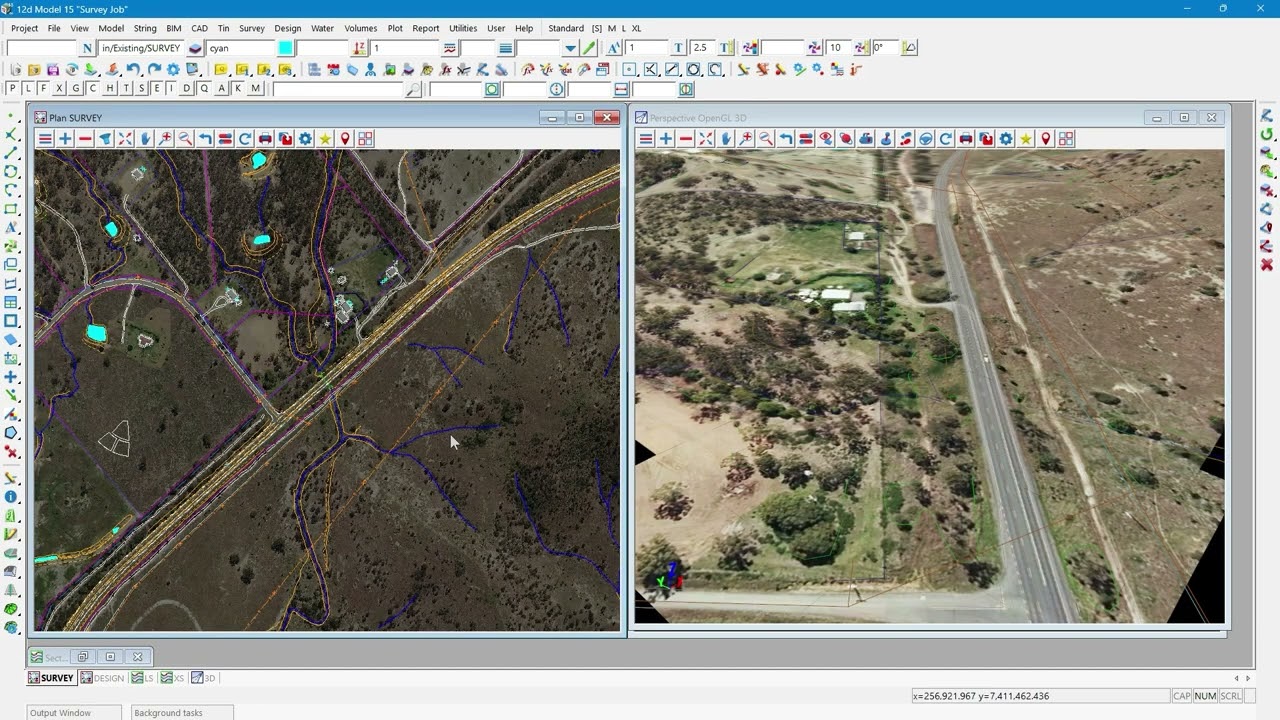This screenshot has width=1280, height=720.
Task: Toggle the L snap button
Action: point(28,89)
